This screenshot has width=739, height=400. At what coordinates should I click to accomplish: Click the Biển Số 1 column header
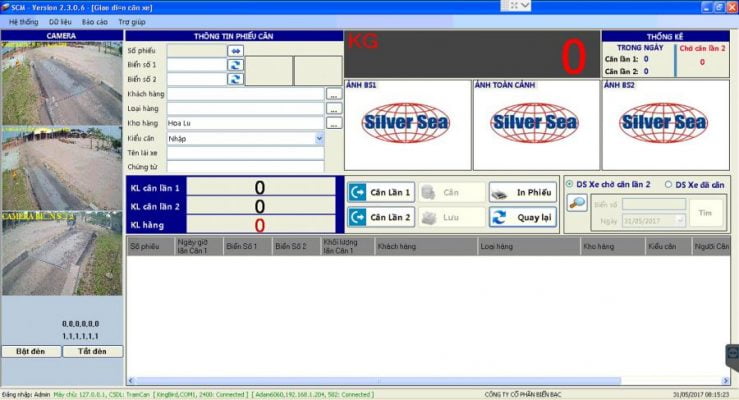point(247,246)
